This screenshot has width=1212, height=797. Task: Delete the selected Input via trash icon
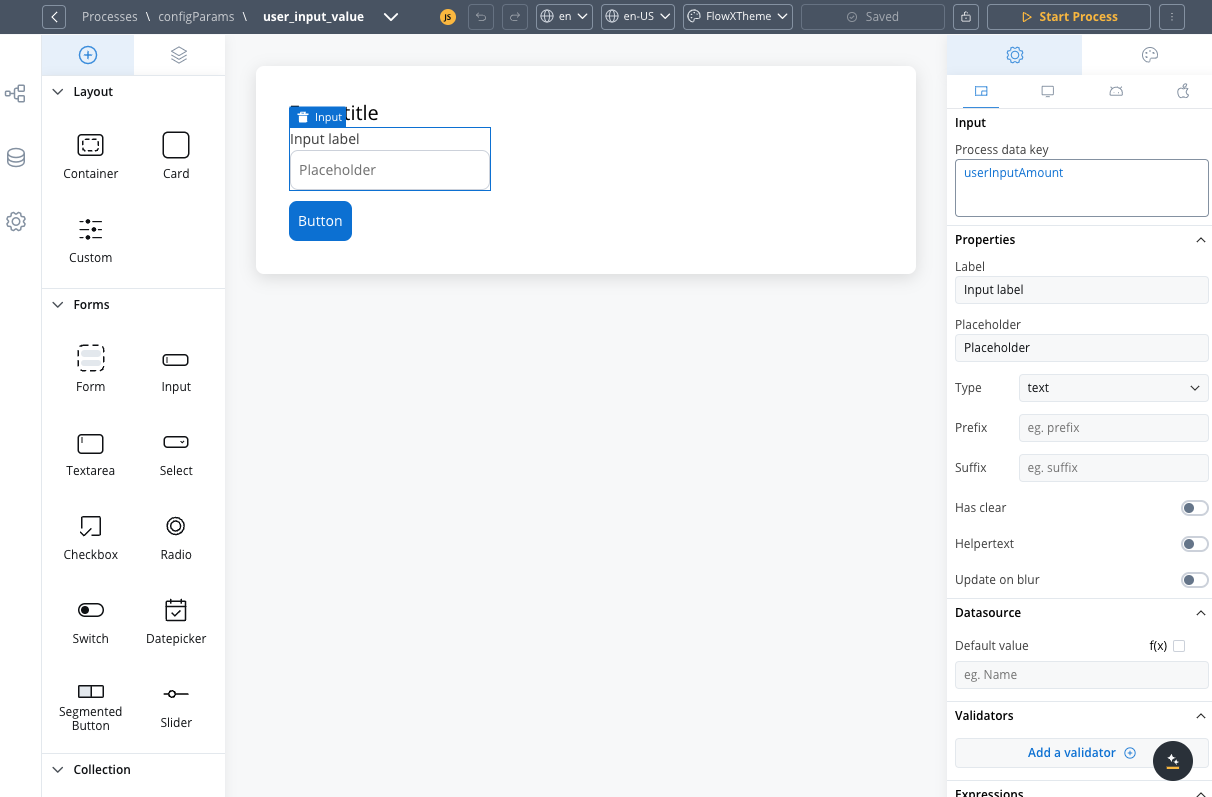click(x=303, y=117)
